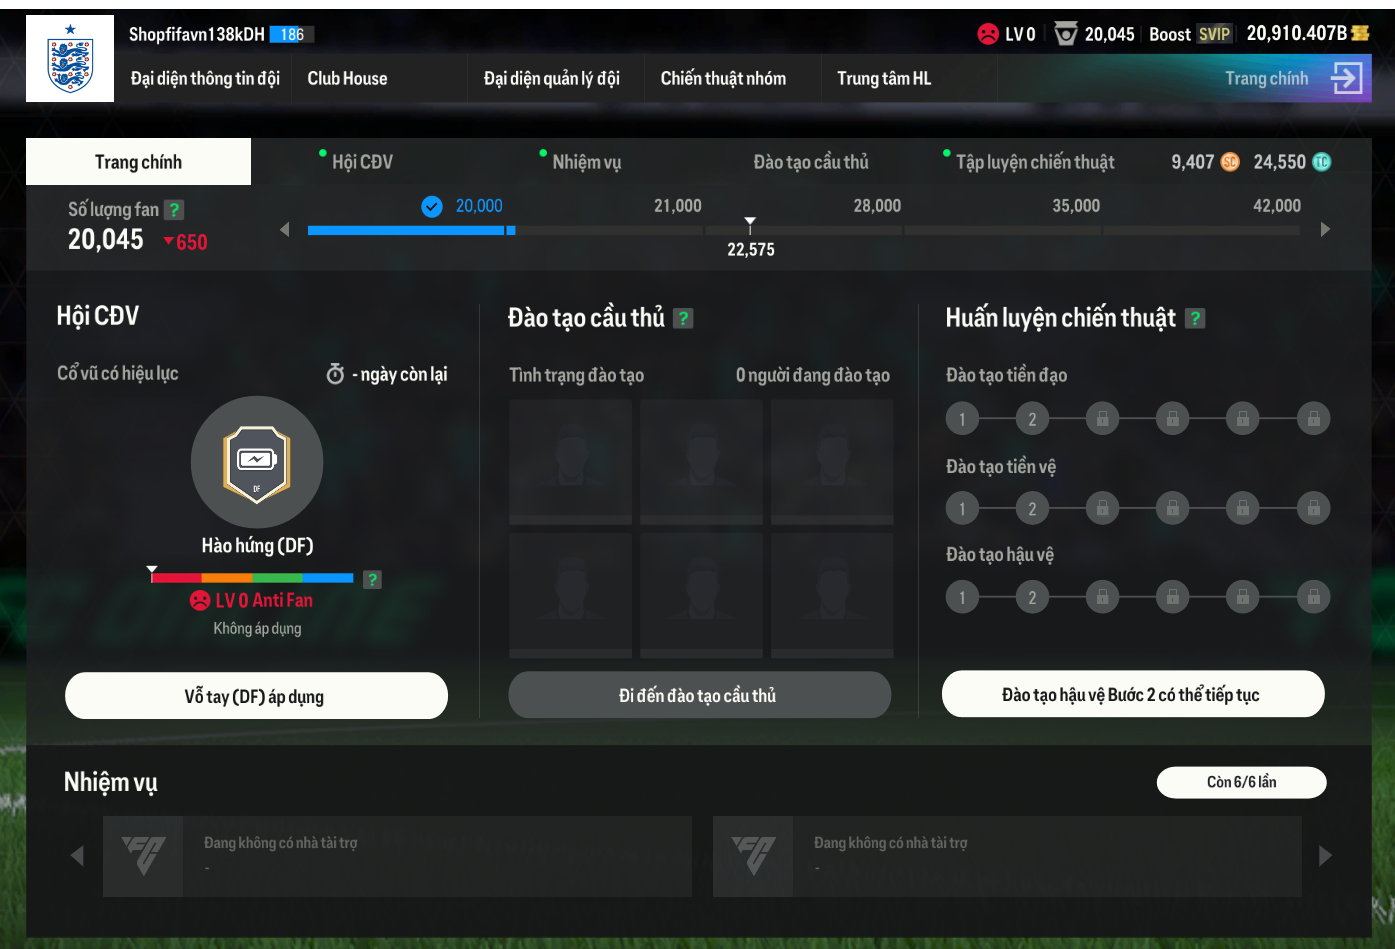Click the teal TC coin icon
Viewport: 1395px width, 949px height.
(x=1321, y=162)
